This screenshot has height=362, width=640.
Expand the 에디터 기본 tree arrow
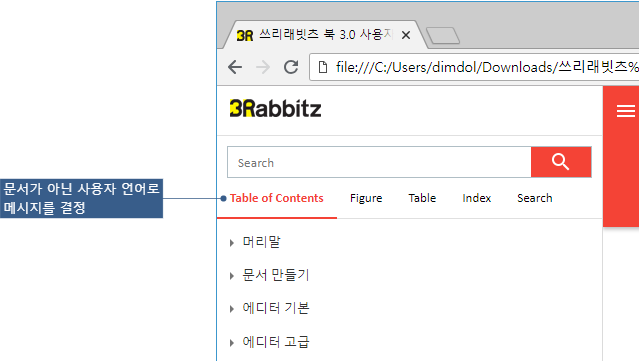point(232,309)
